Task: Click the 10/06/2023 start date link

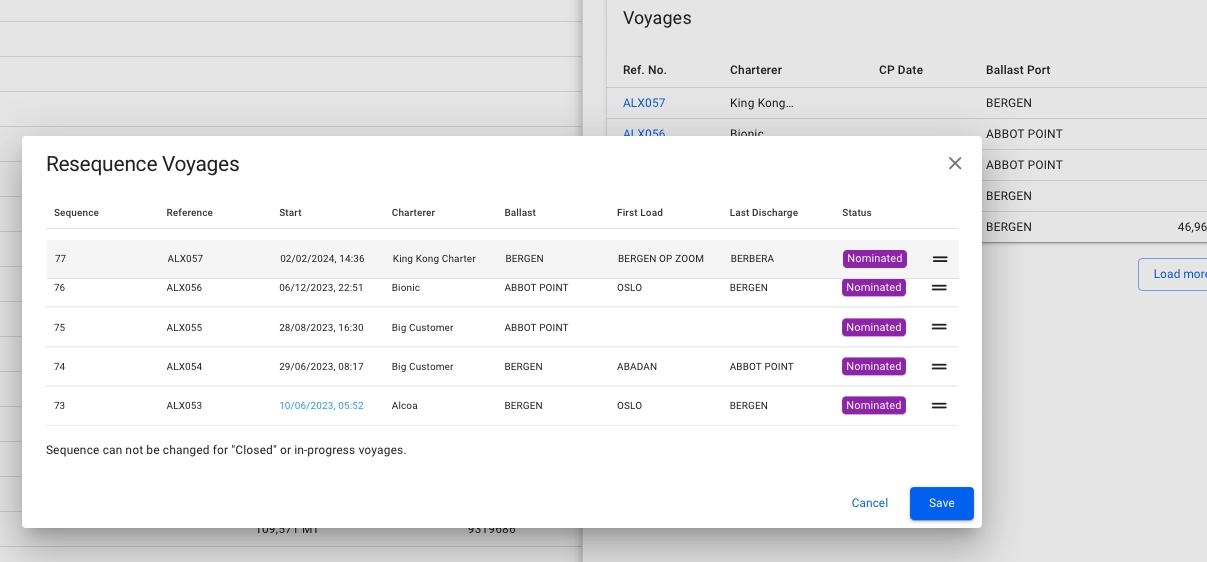Action: pyautogui.click(x=321, y=406)
